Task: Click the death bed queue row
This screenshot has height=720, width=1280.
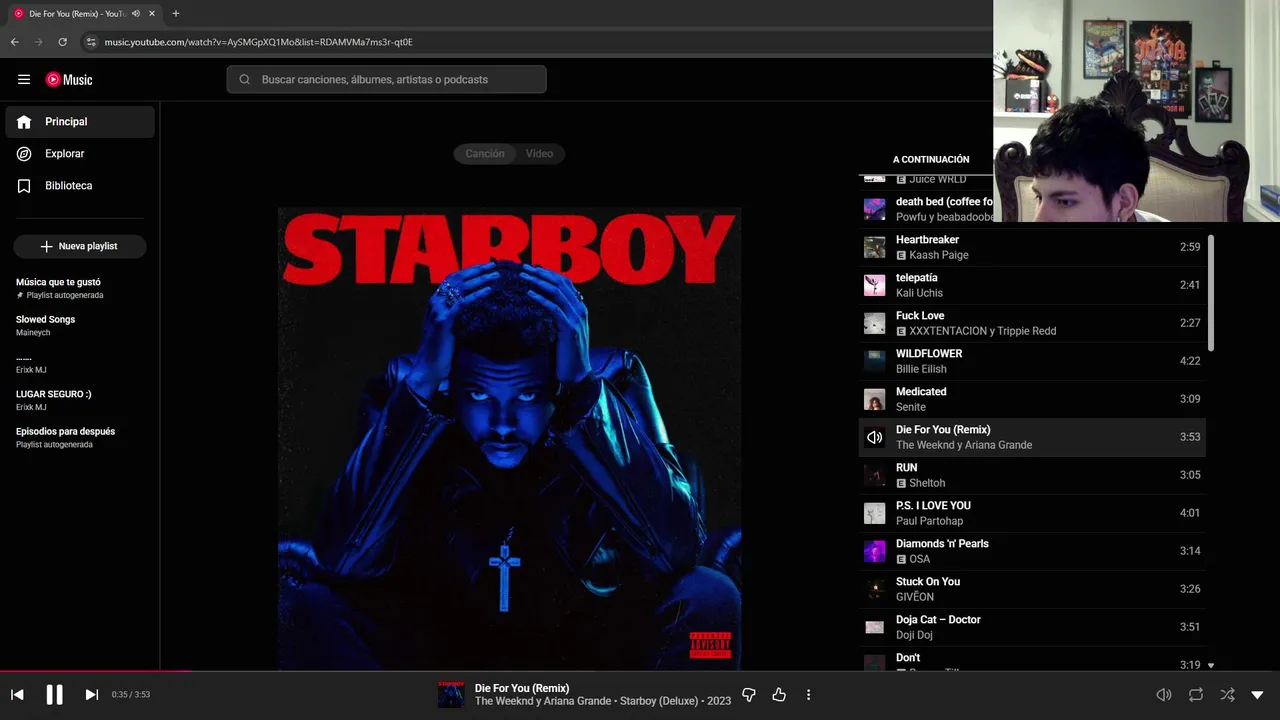Action: [926, 209]
